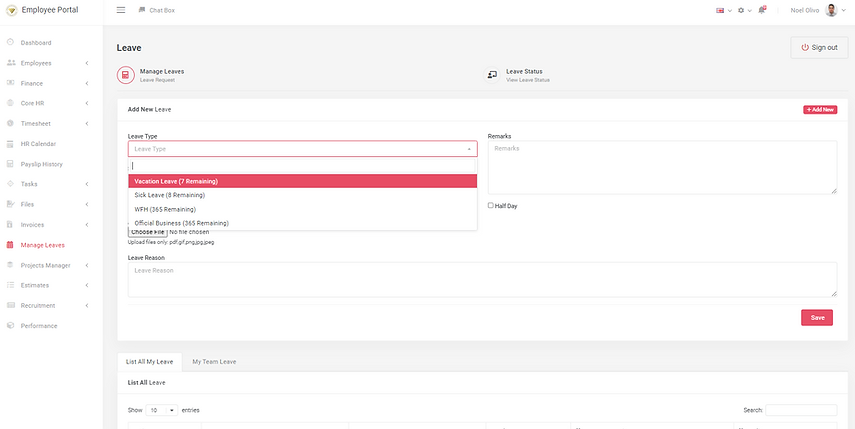Expand the Estimates submenu chevron
Viewport: 855px width, 429px height.
coord(87,285)
